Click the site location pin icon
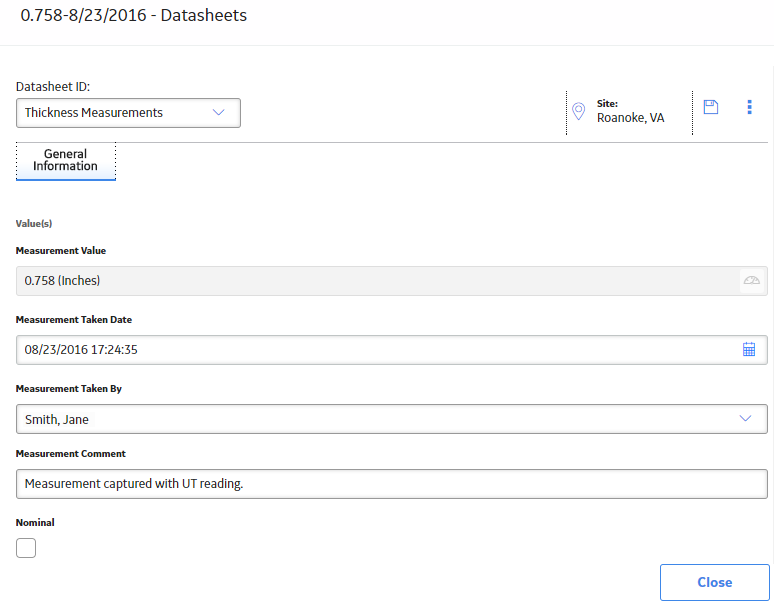The width and height of the screenshot is (774, 610). [578, 111]
